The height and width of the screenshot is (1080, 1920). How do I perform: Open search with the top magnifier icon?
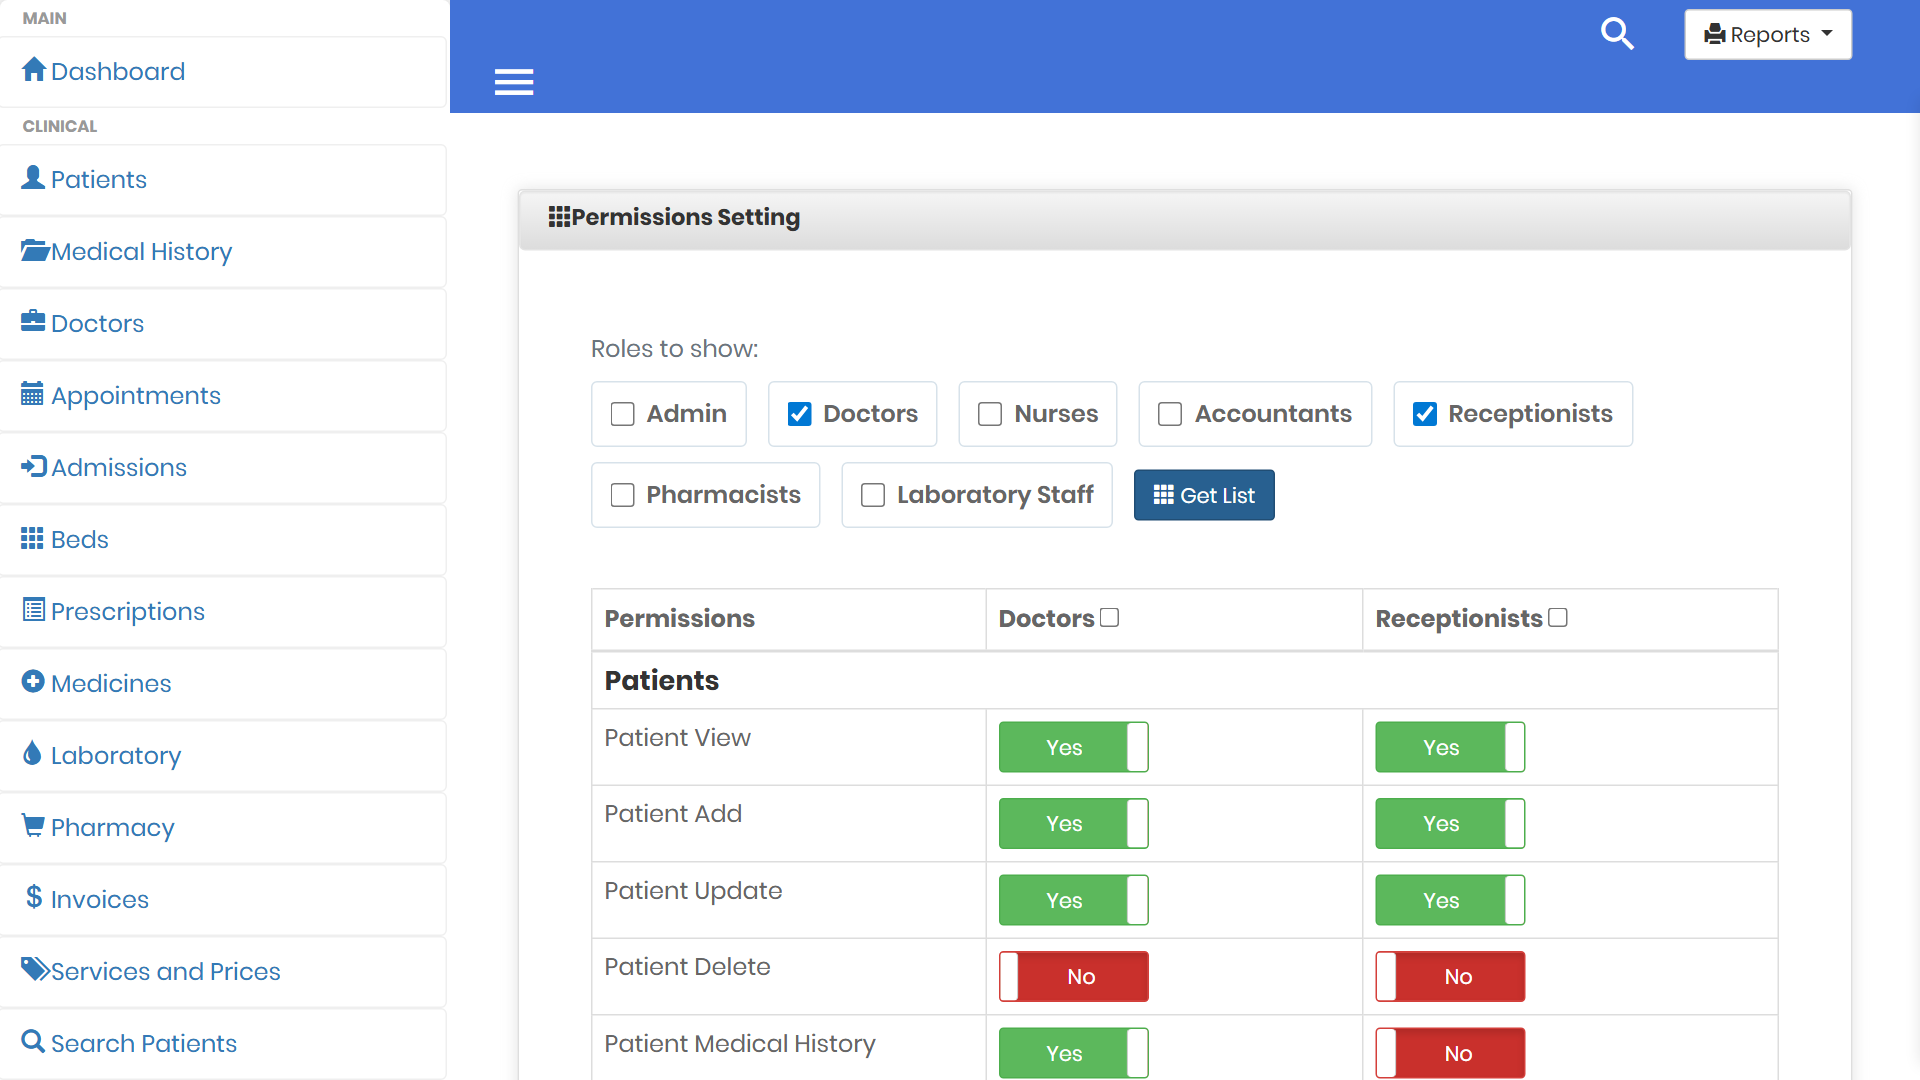coord(1617,34)
